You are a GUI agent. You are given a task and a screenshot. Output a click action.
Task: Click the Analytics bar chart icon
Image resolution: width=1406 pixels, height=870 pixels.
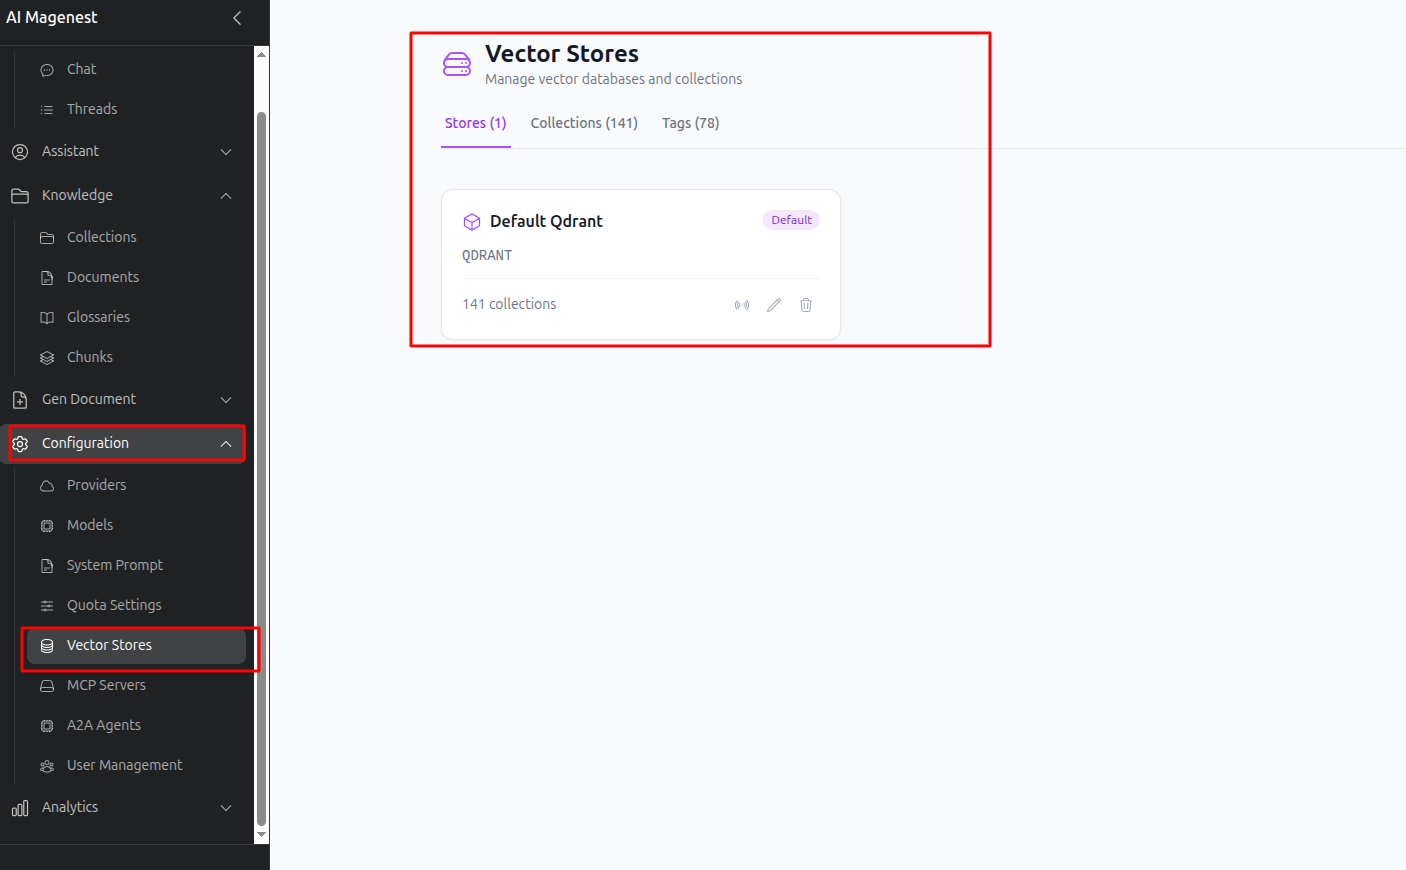[20, 808]
